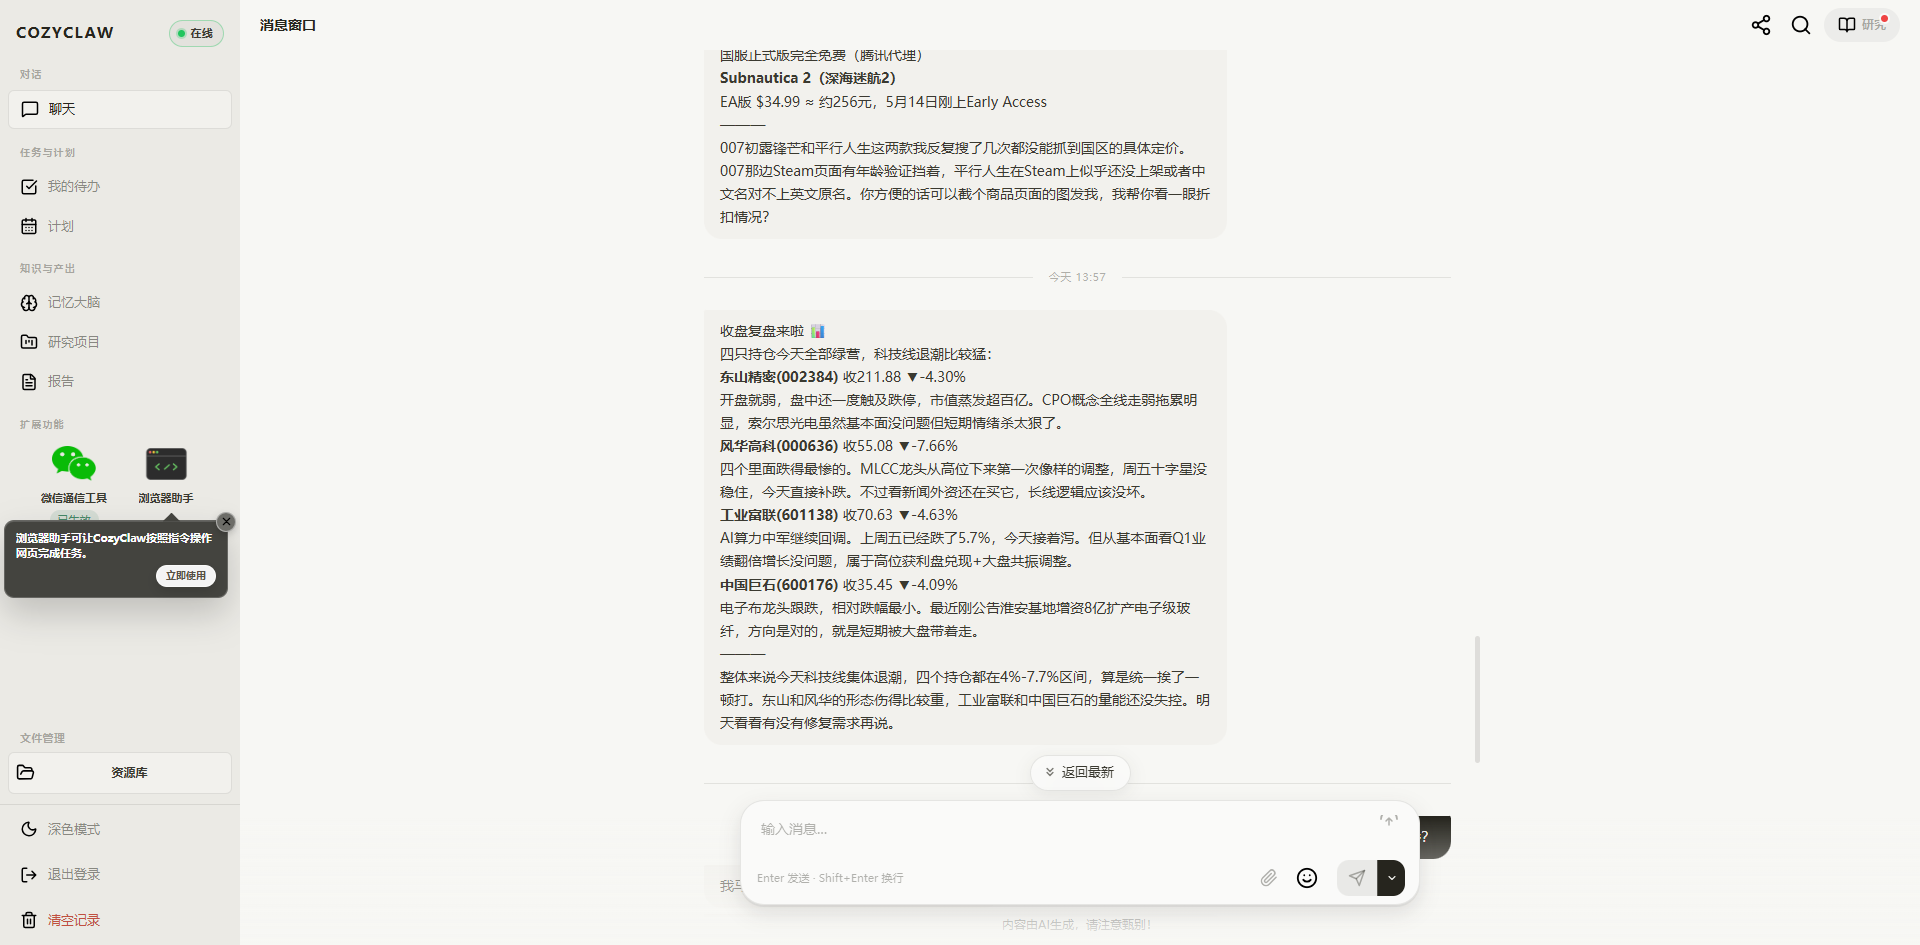Open the share icon in top bar
The image size is (1920, 945).
pyautogui.click(x=1761, y=25)
